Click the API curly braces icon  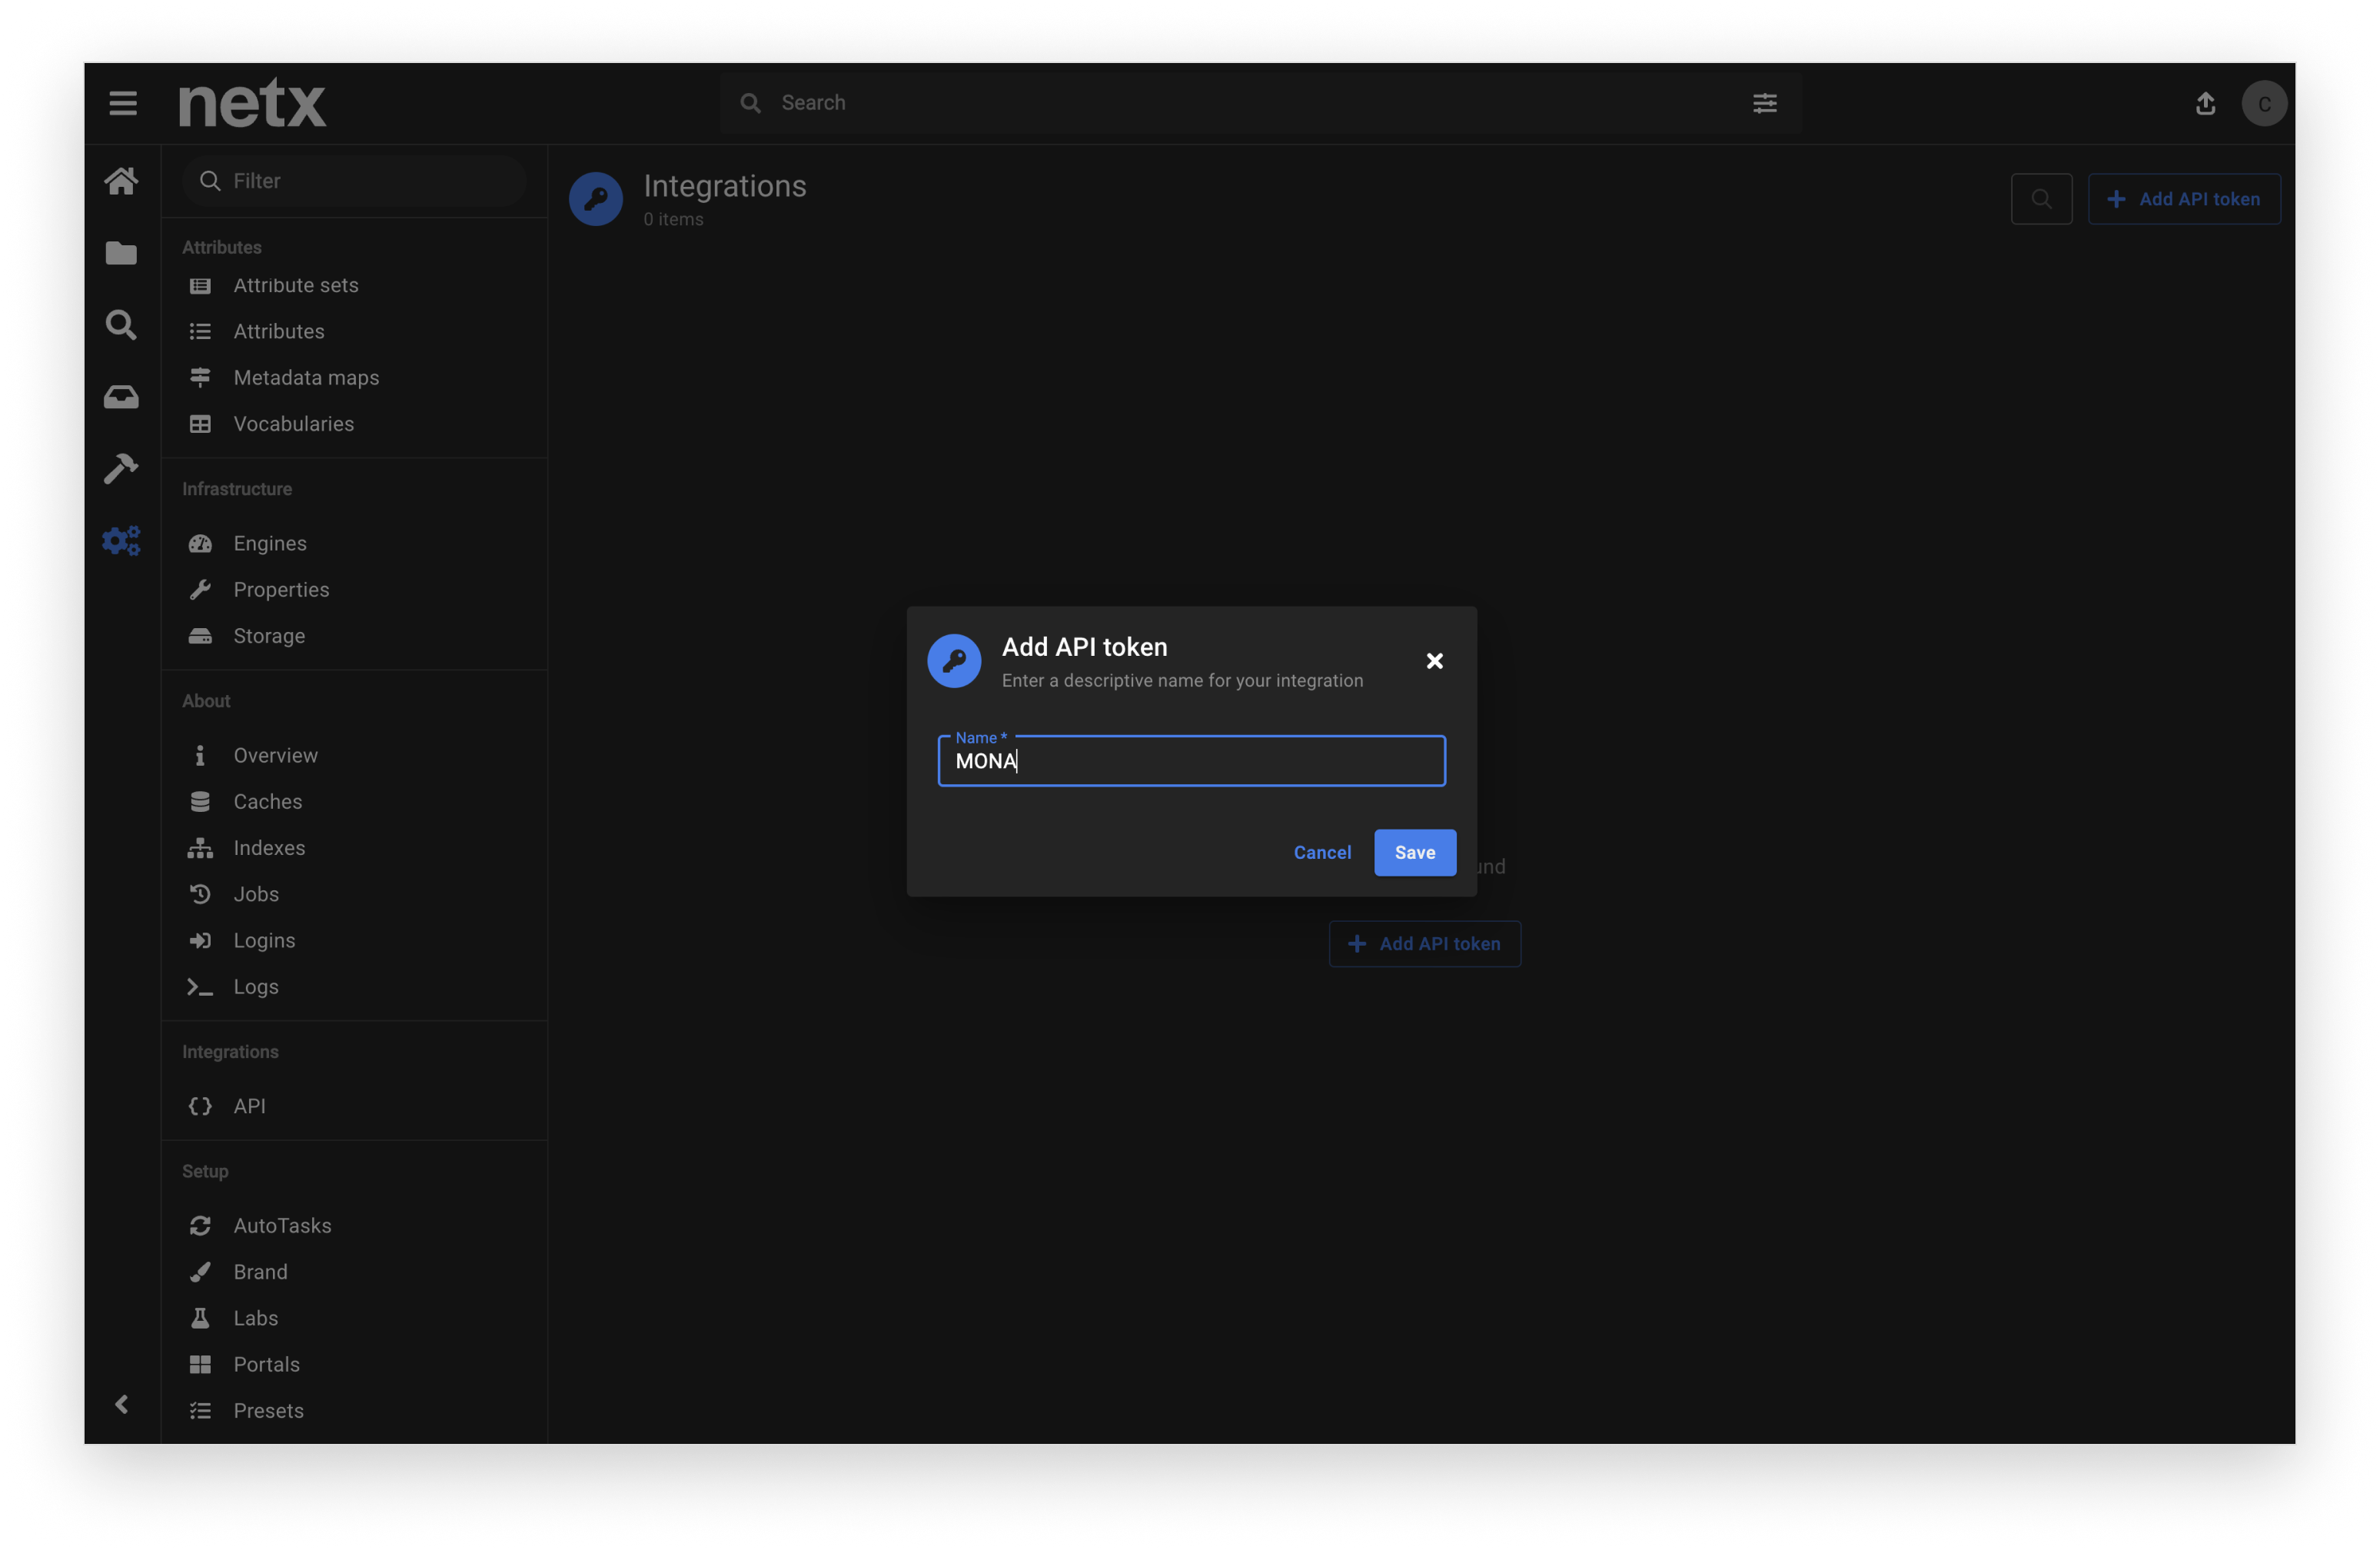200,1105
